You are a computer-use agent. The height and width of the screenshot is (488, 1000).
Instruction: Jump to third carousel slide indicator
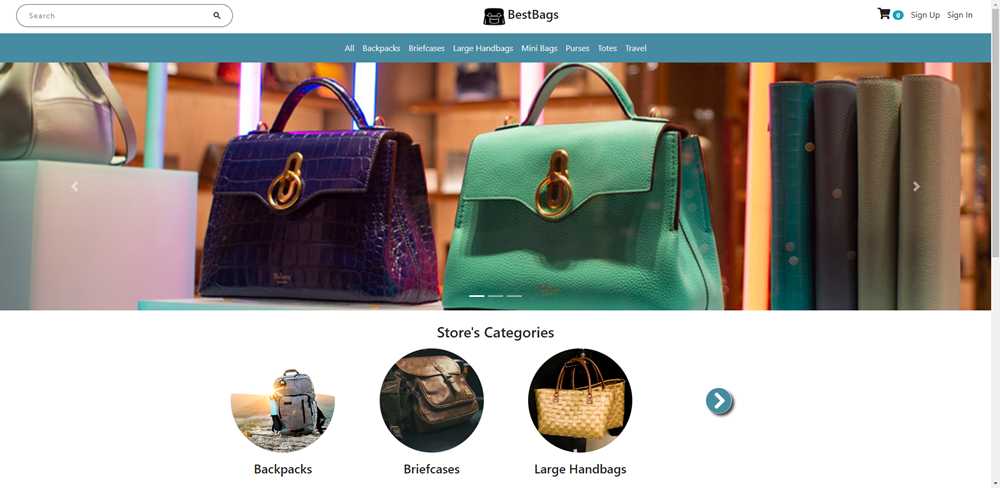click(514, 296)
